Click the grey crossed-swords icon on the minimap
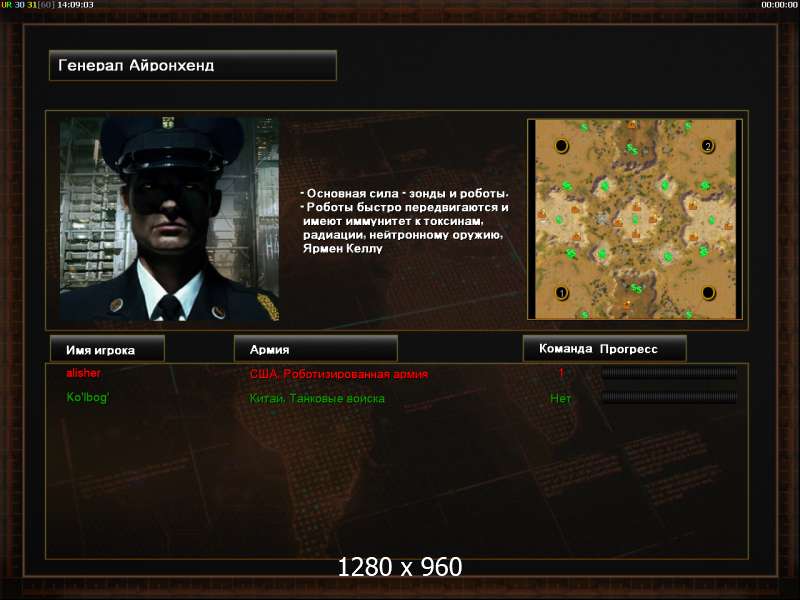 click(x=602, y=219)
